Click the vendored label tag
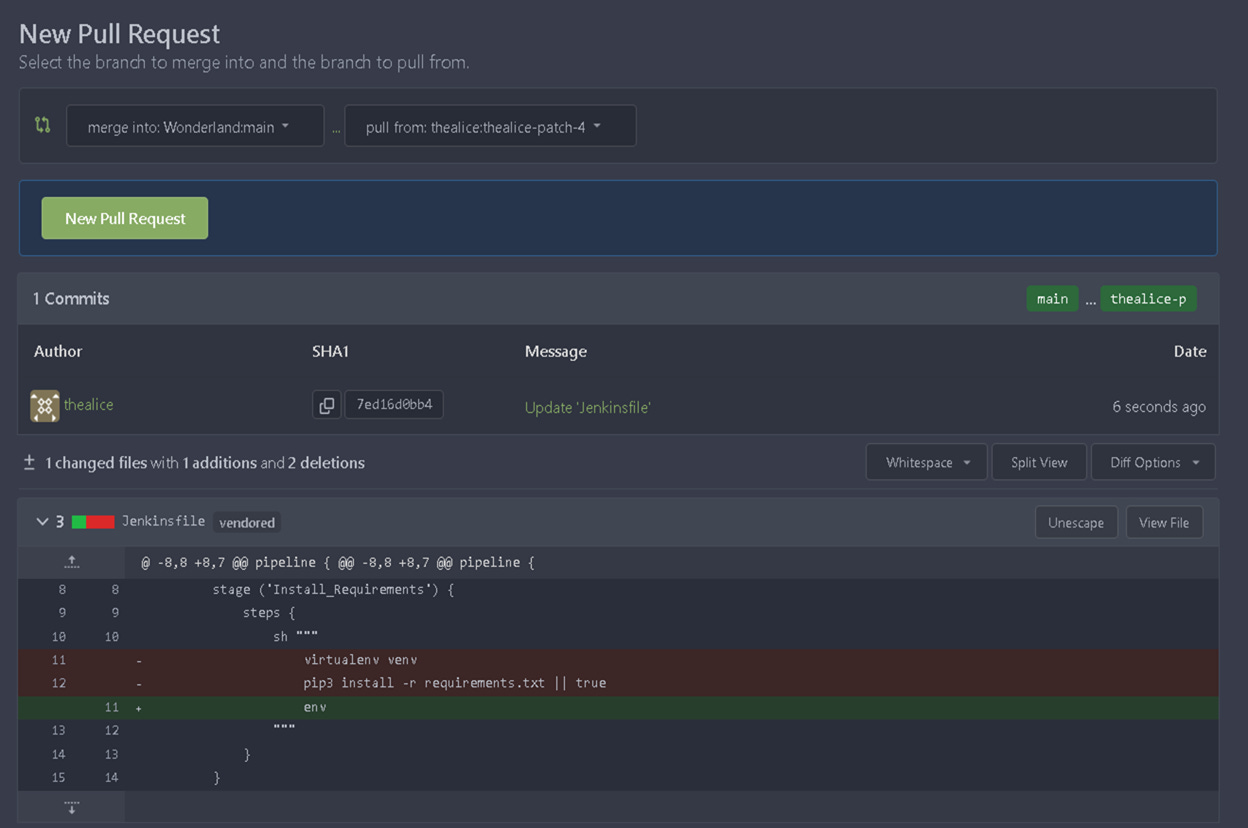This screenshot has width=1248, height=828. pos(247,522)
